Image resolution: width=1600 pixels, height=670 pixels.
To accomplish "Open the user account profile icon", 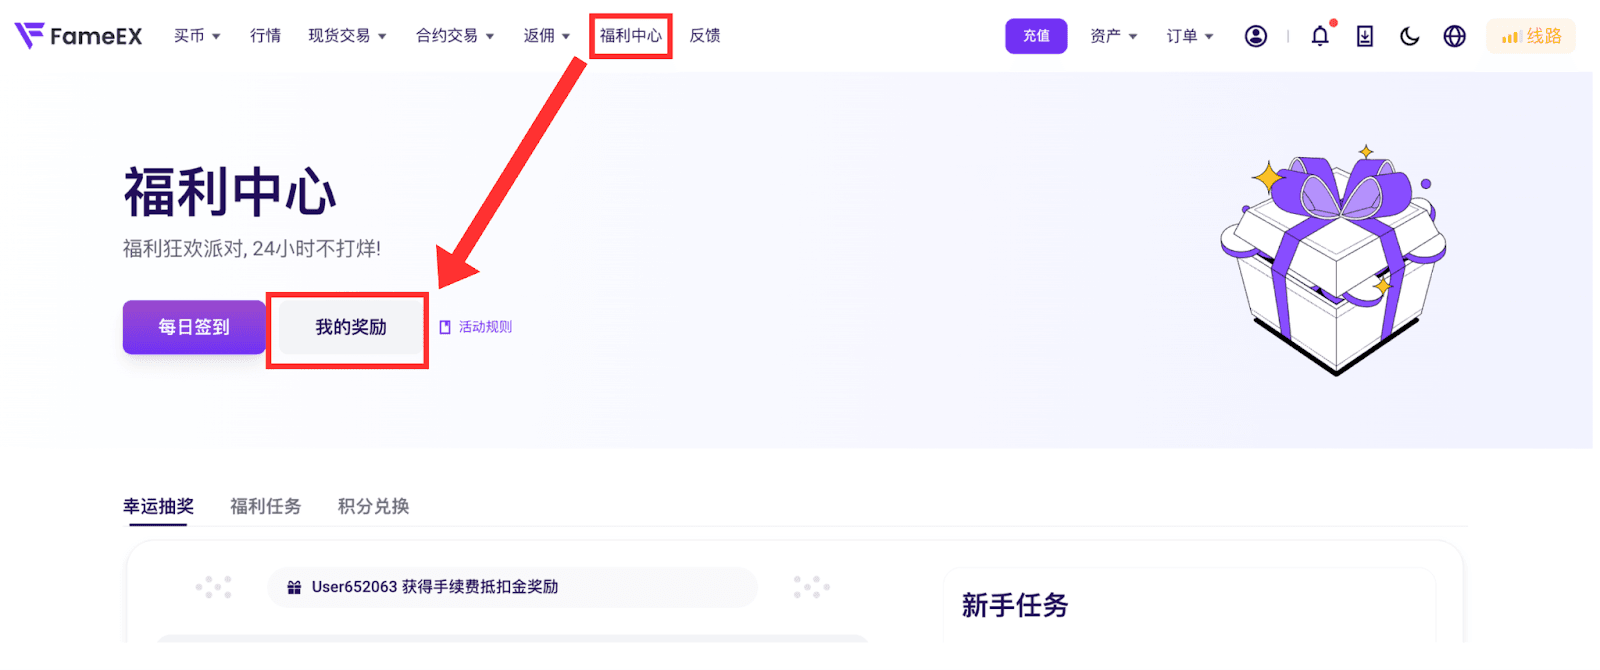I will pyautogui.click(x=1256, y=36).
